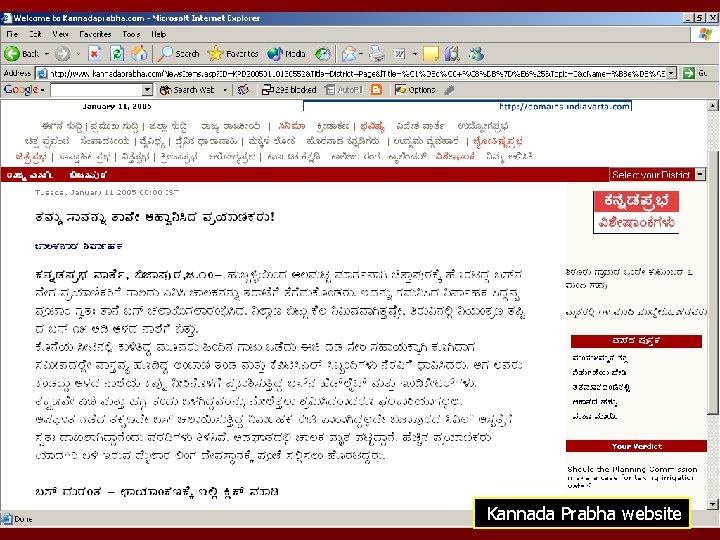Open the Favorites menu
The image size is (720, 540).
click(x=95, y=34)
